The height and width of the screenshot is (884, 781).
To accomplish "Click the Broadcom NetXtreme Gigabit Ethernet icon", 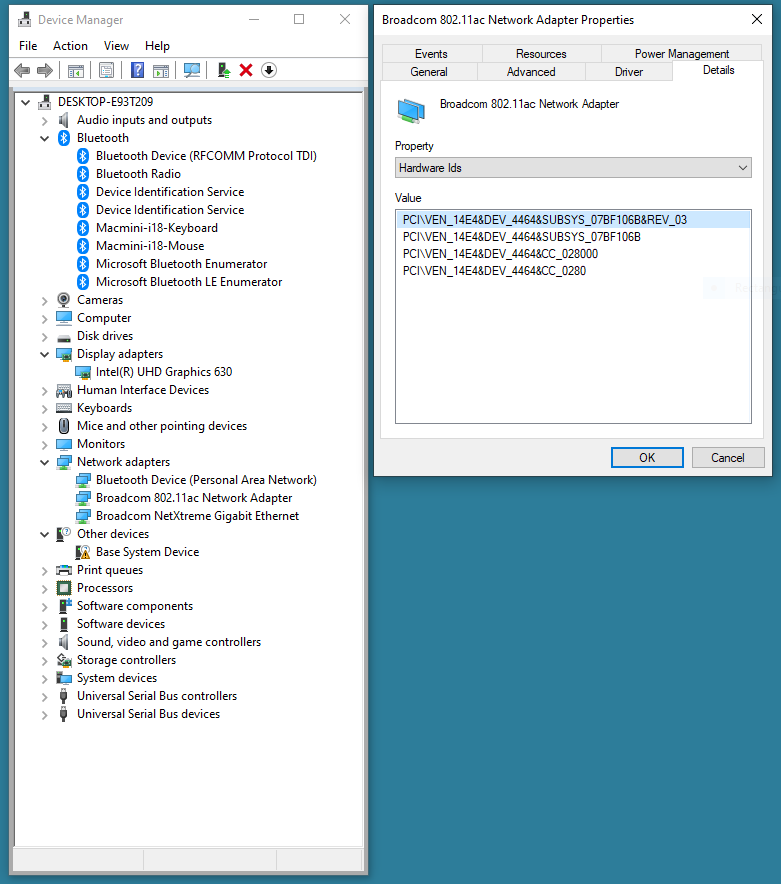I will pyautogui.click(x=83, y=516).
